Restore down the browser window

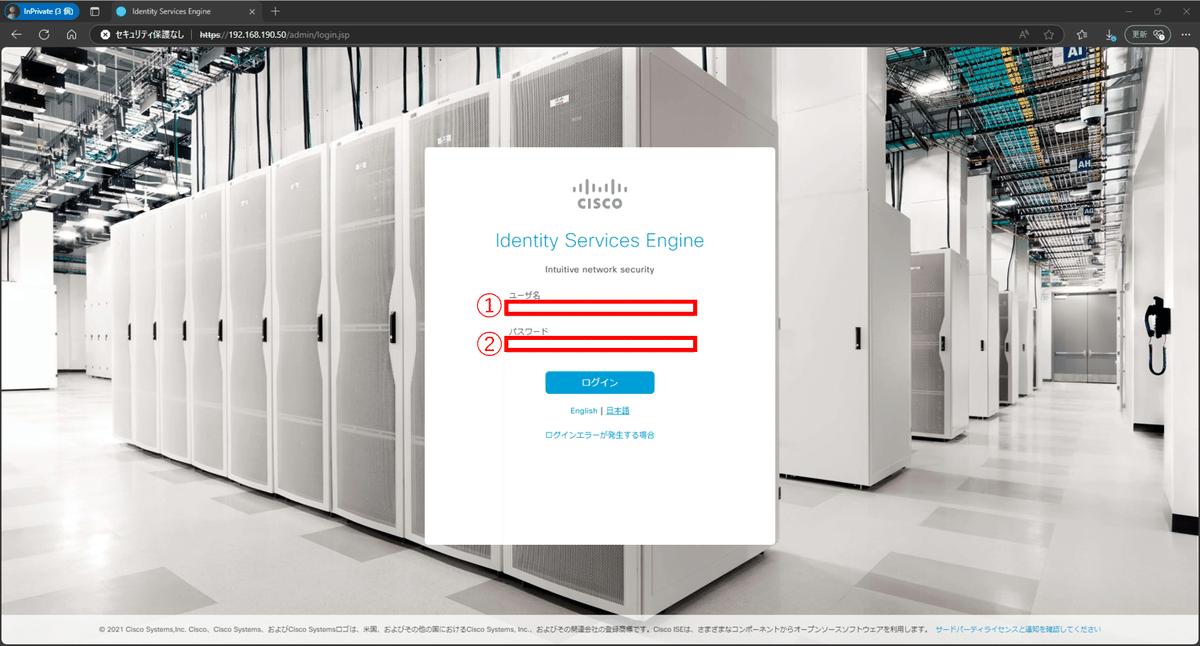(x=1158, y=11)
